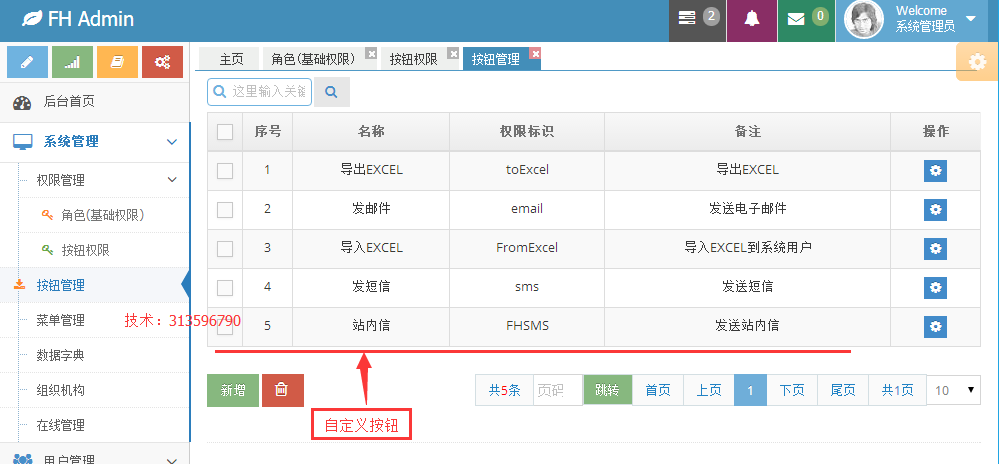999x464 pixels.
Task: Click the red gears shortcut button
Action: (x=162, y=62)
